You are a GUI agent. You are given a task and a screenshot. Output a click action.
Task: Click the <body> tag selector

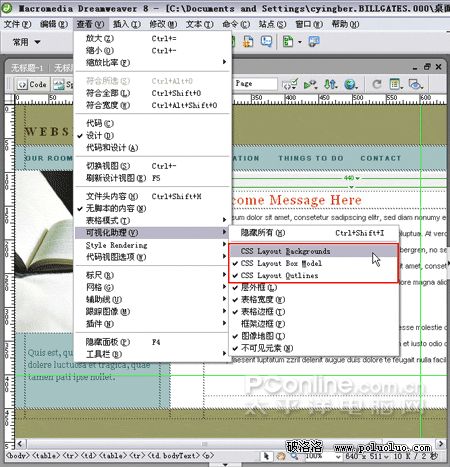[x=18, y=456]
